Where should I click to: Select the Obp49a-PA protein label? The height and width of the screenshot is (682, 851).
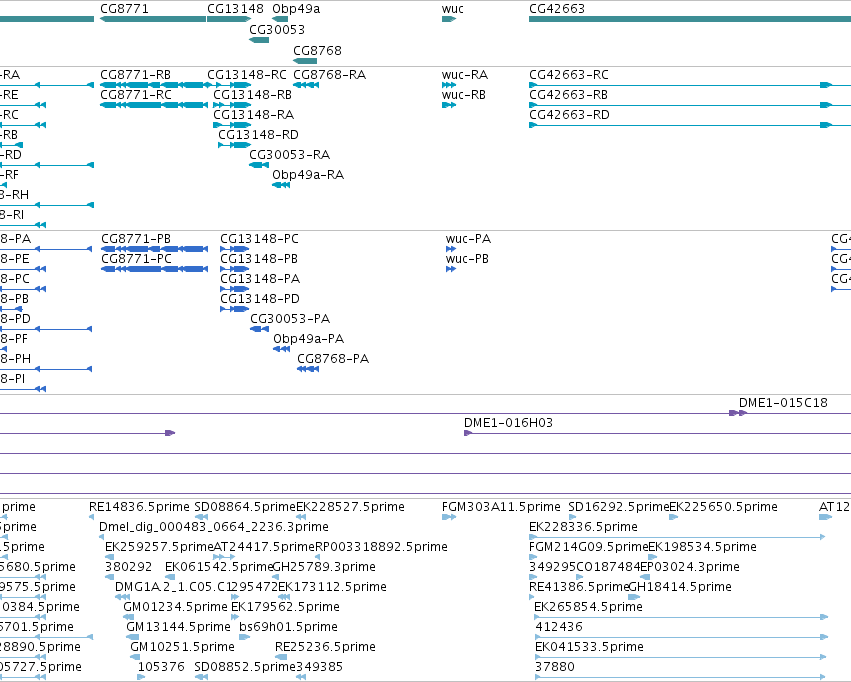click(309, 339)
